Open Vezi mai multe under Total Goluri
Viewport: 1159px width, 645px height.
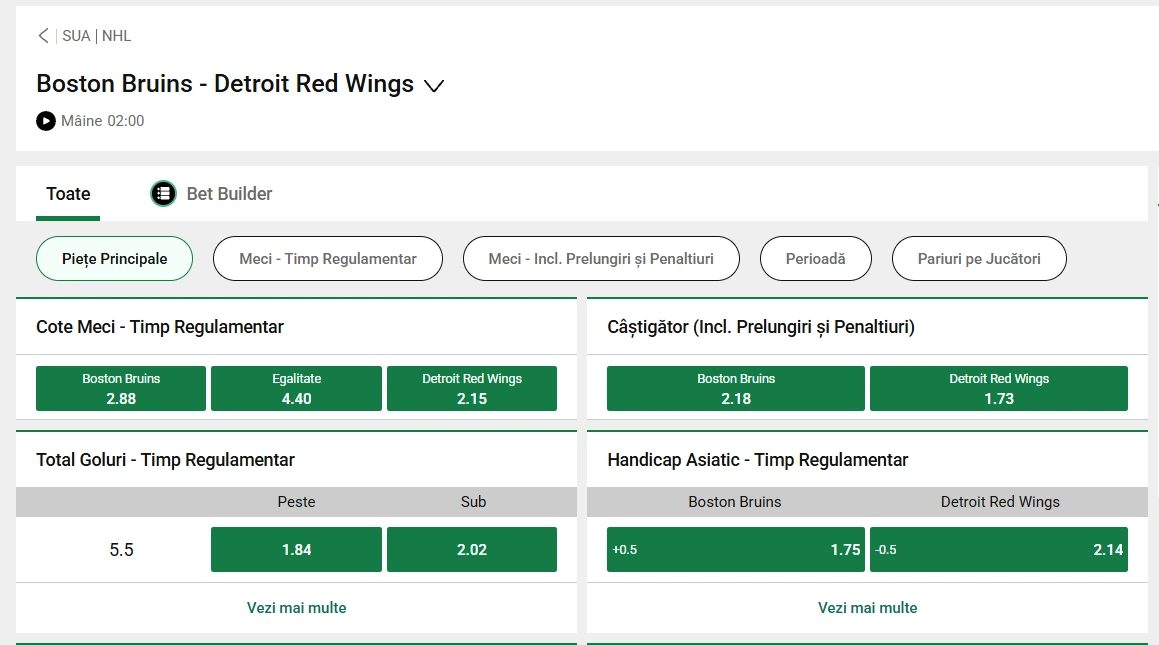tap(296, 607)
